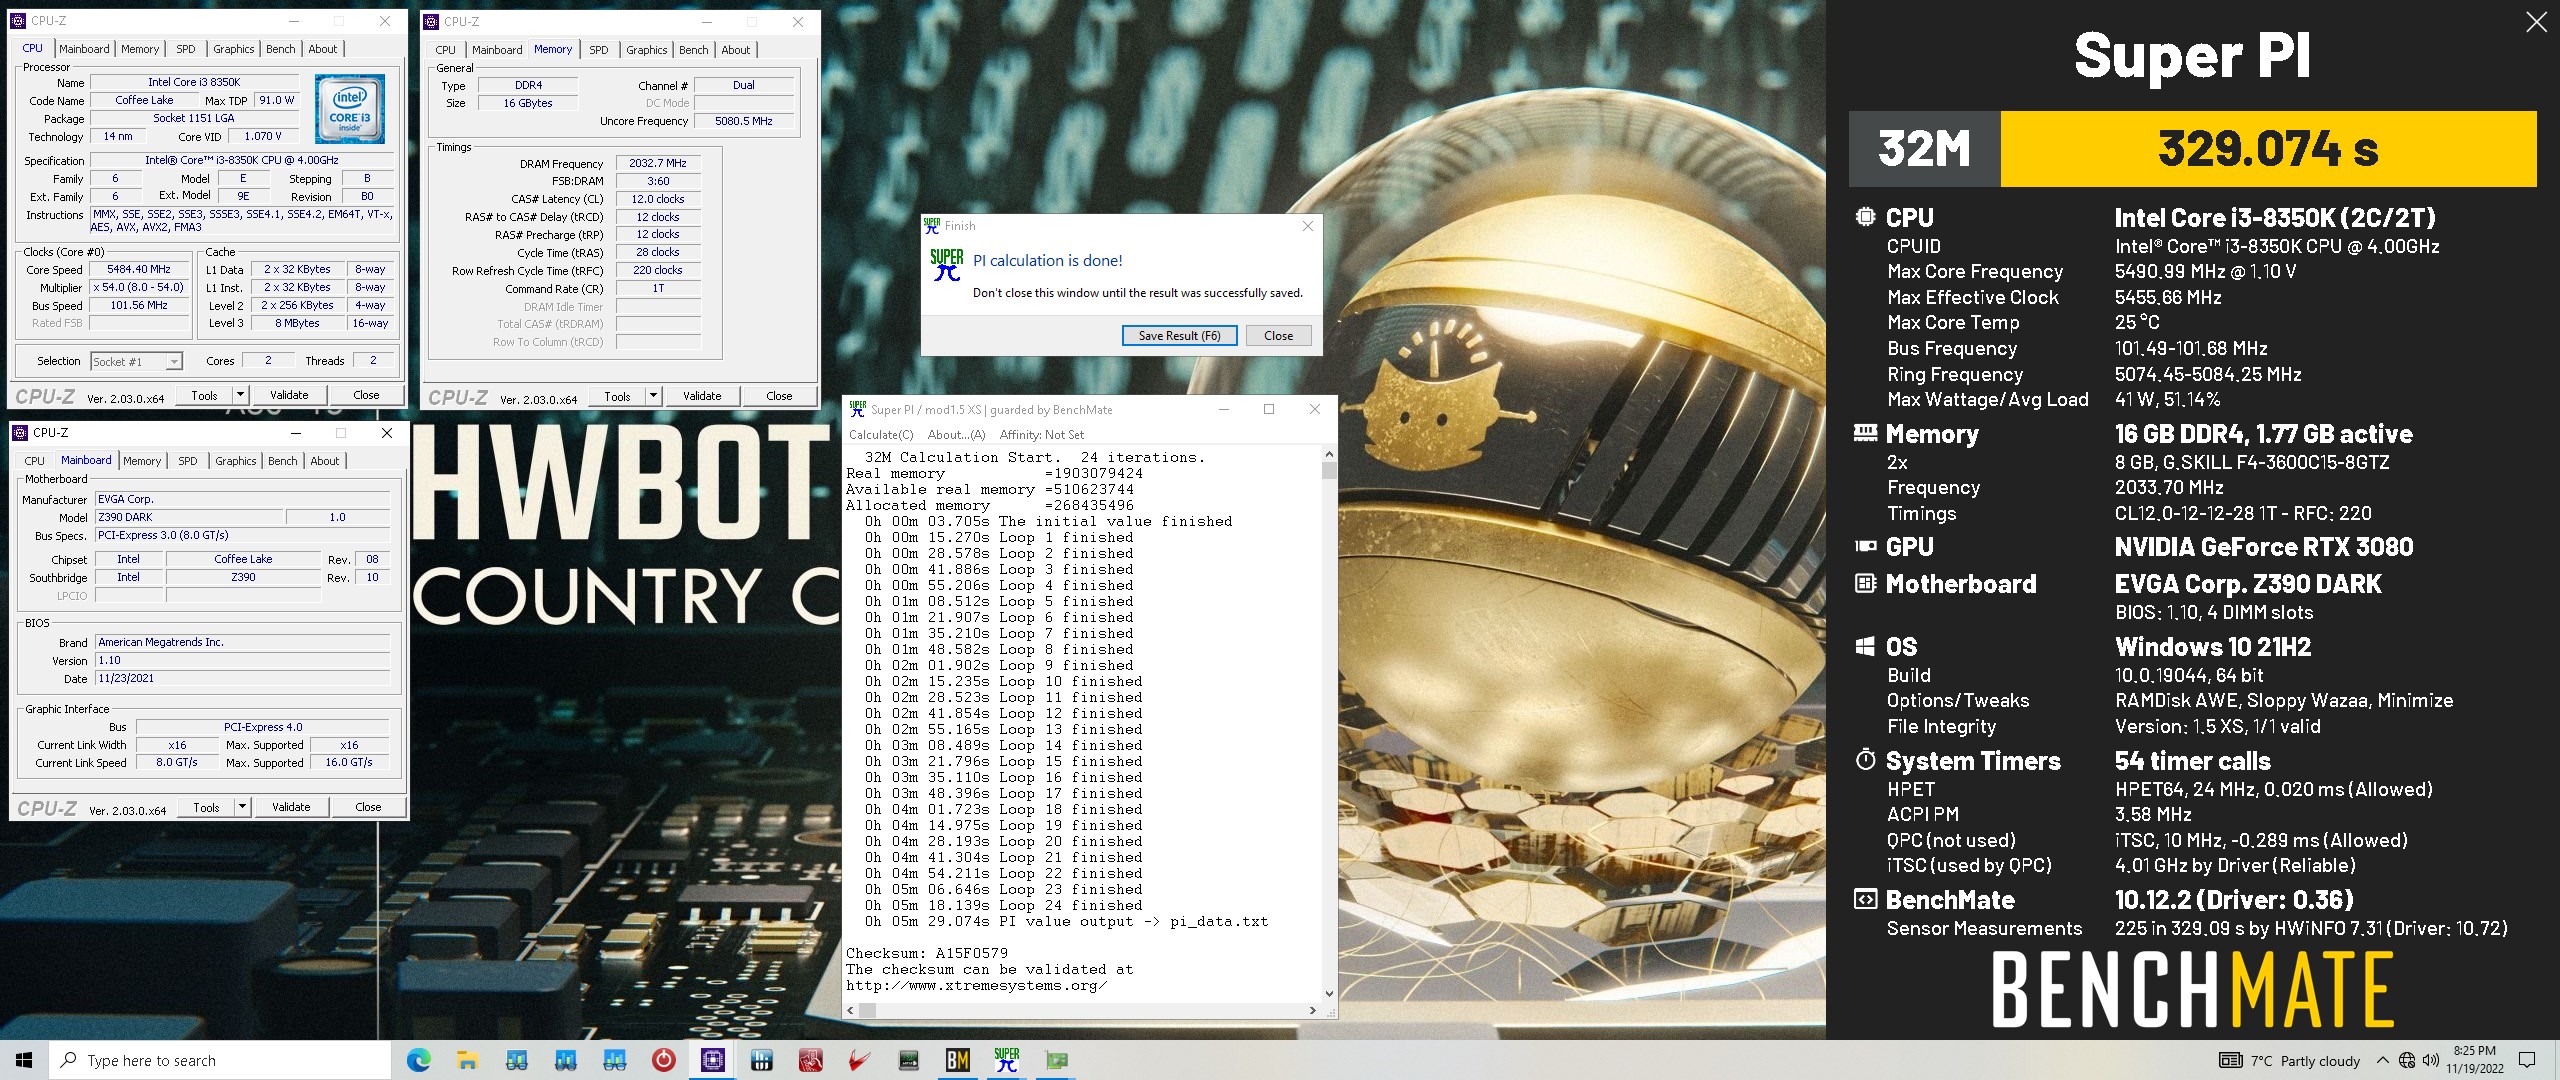Image resolution: width=2560 pixels, height=1080 pixels.
Task: Open the Windows Start menu
Action: (24, 1060)
